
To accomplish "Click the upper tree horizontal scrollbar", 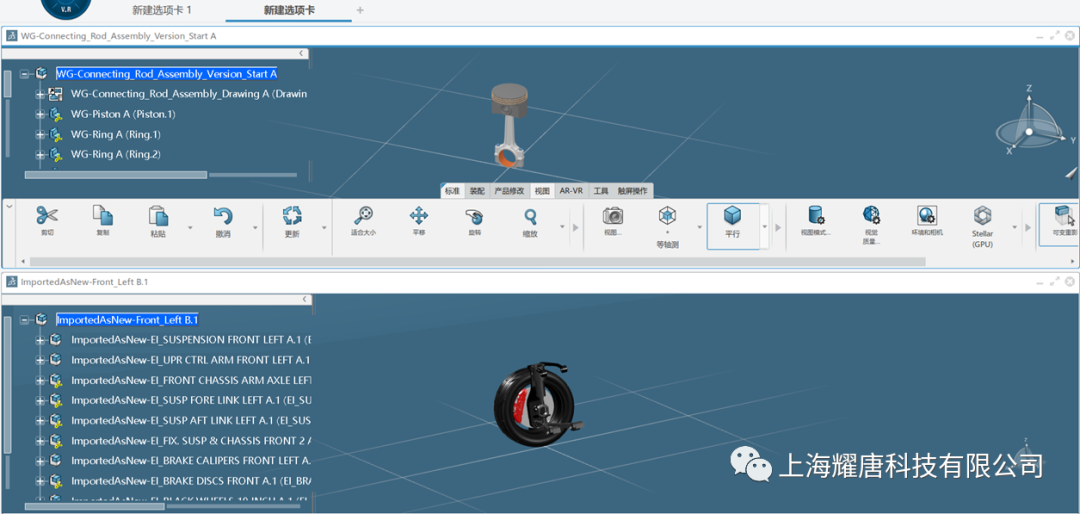I will pos(116,175).
